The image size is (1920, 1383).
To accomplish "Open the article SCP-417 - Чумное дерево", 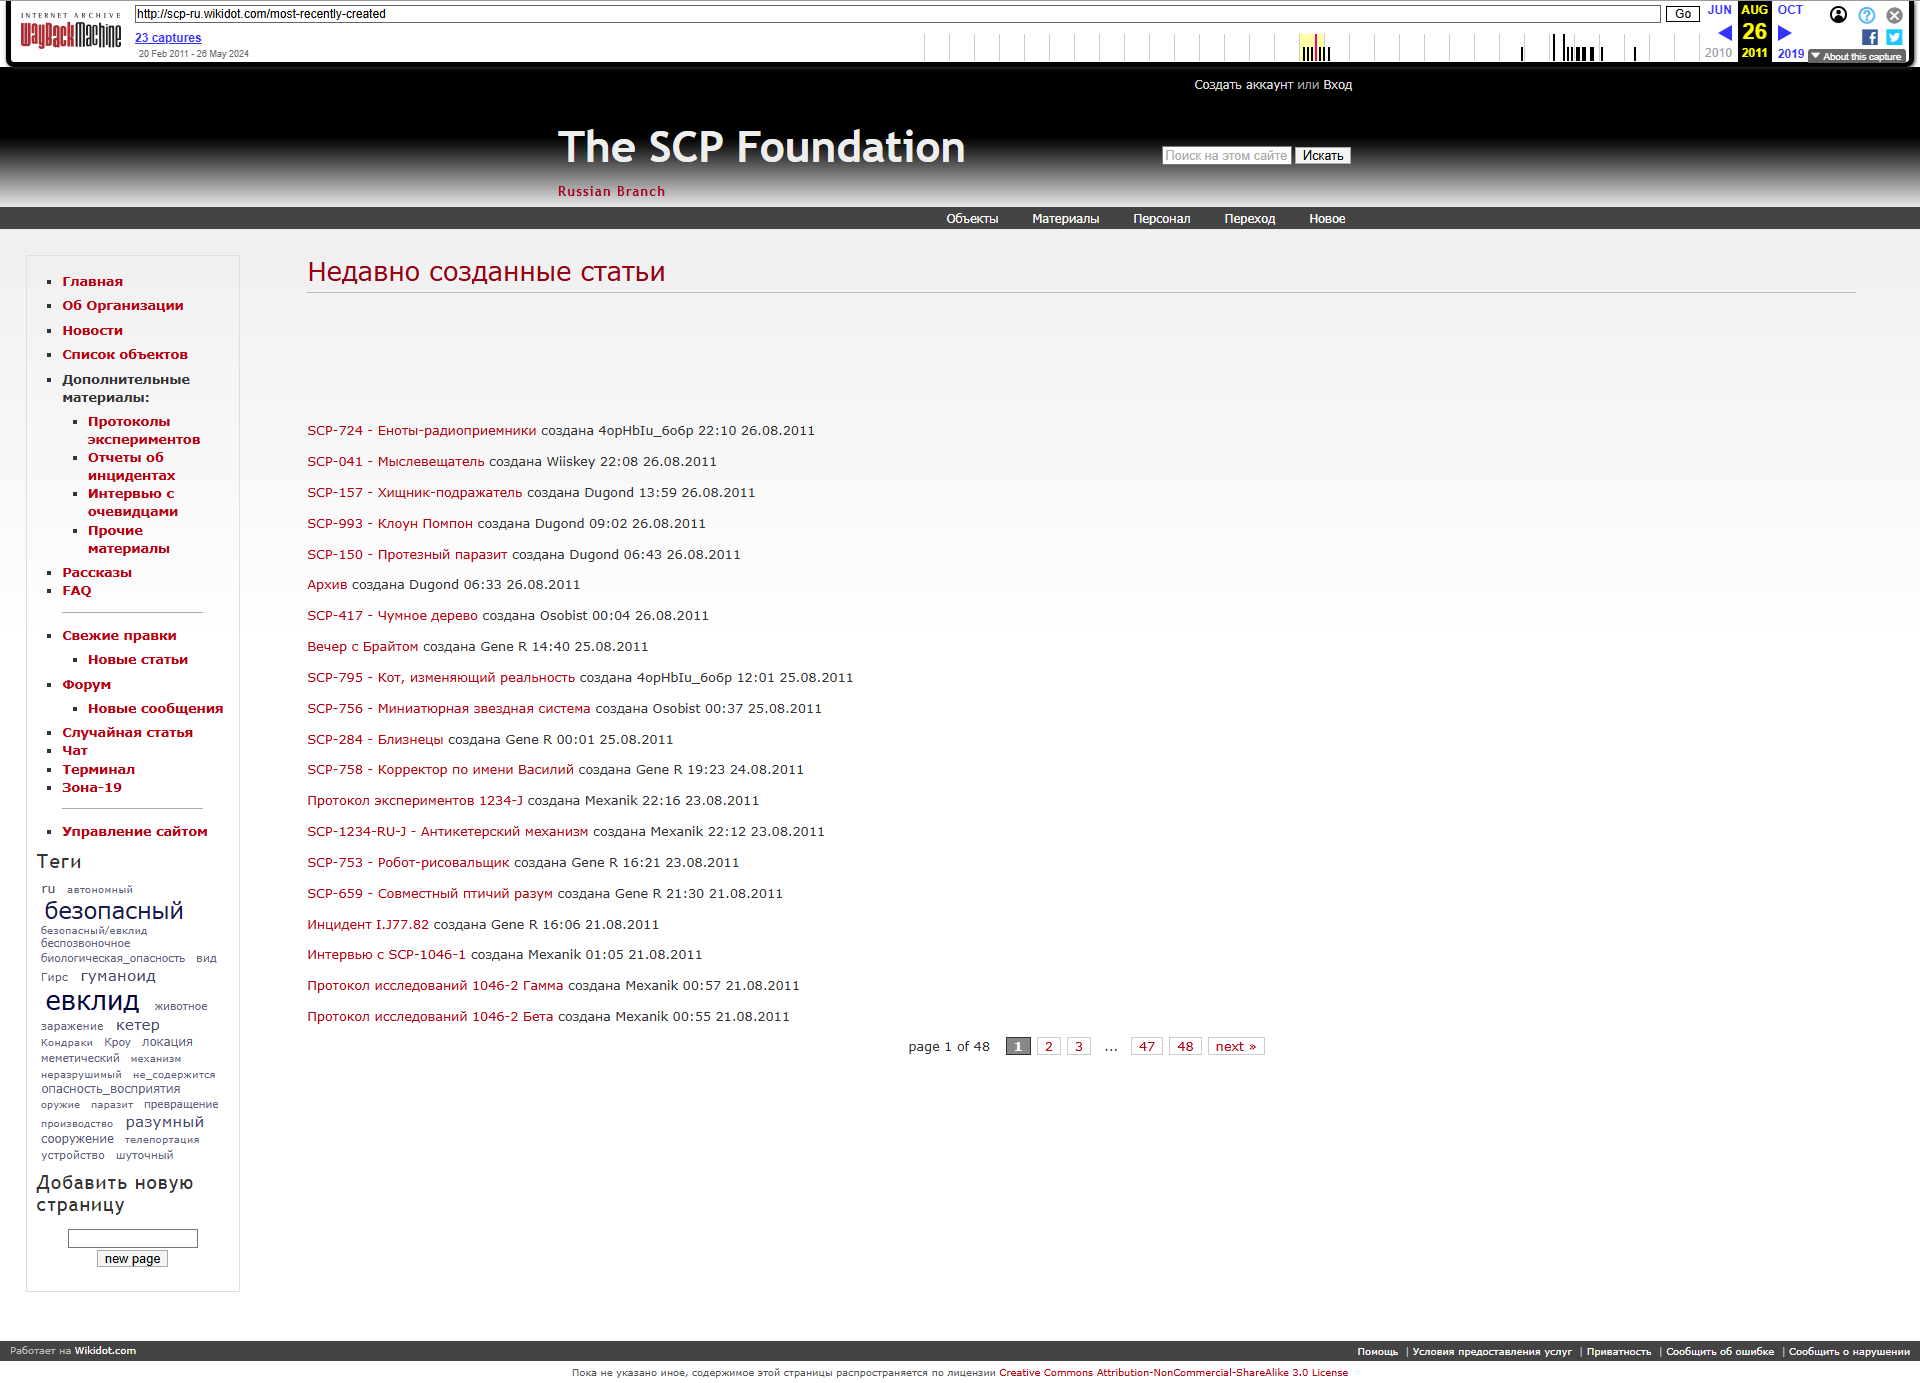I will 392,616.
